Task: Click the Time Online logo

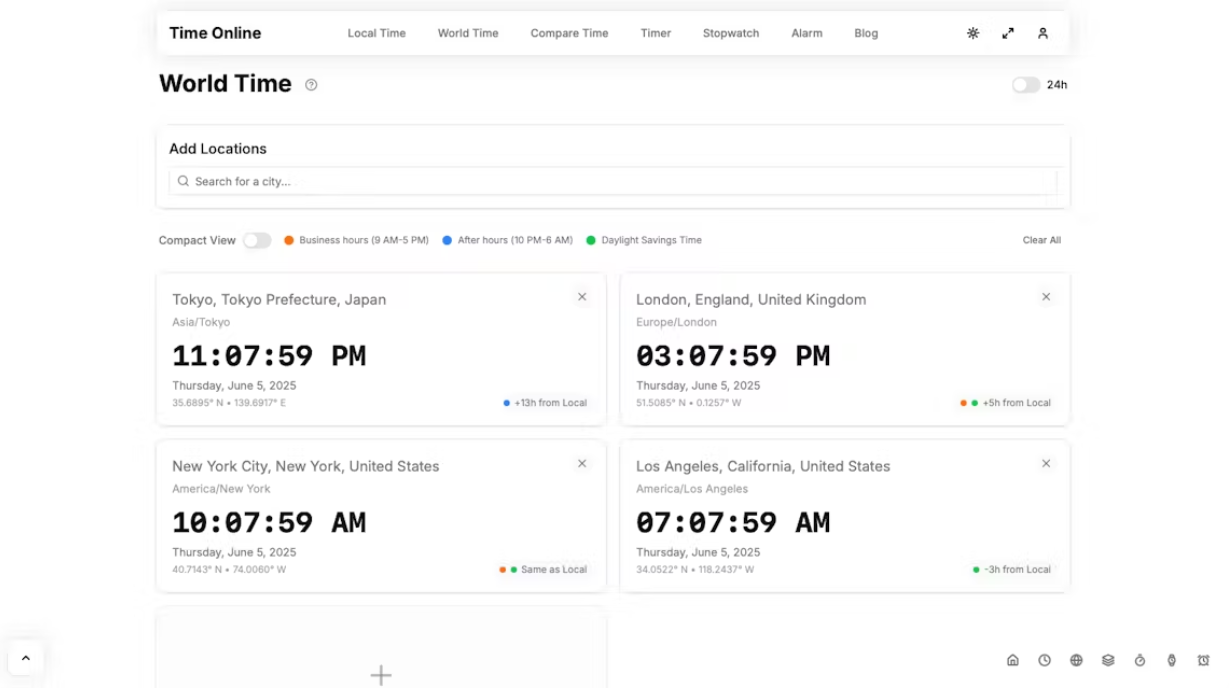Action: coord(215,33)
